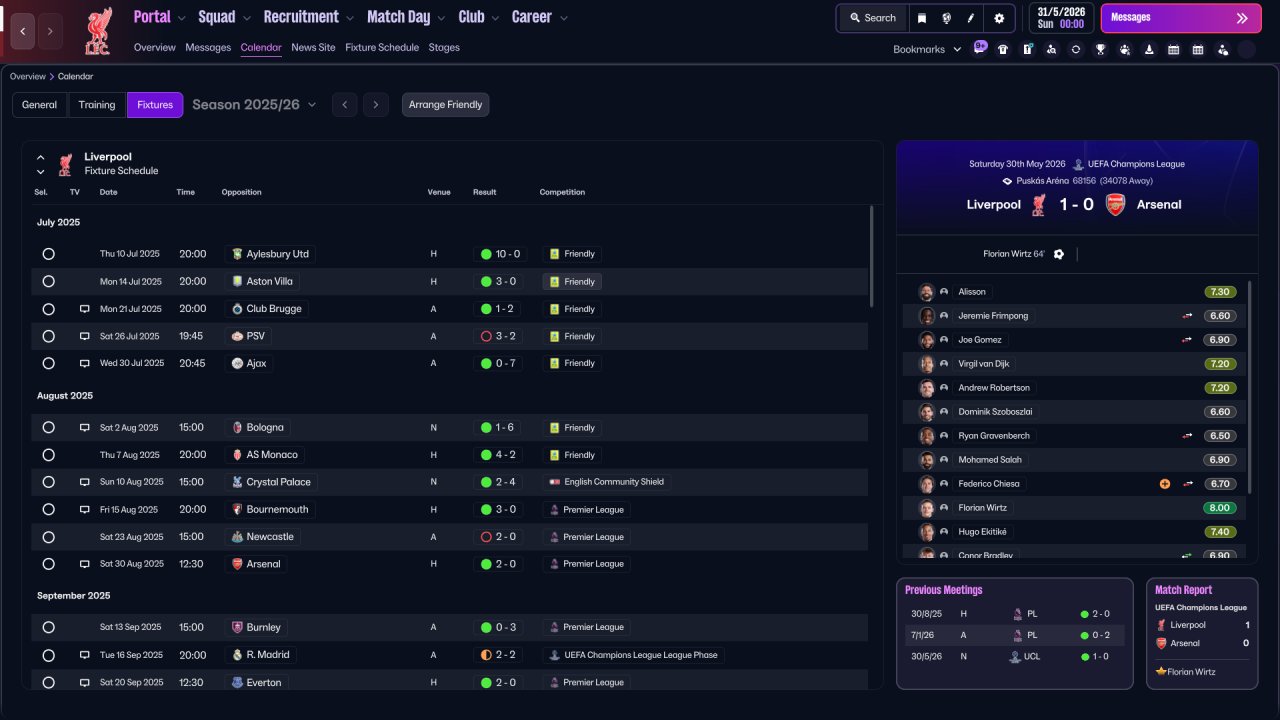
Task: Select the Burnley fixture radio button
Action: 48,628
